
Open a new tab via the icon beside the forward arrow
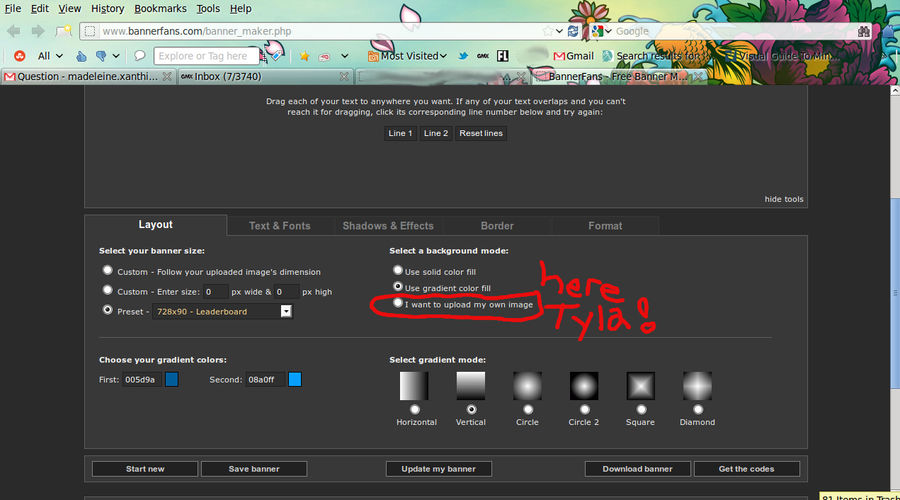pyautogui.click(x=63, y=31)
